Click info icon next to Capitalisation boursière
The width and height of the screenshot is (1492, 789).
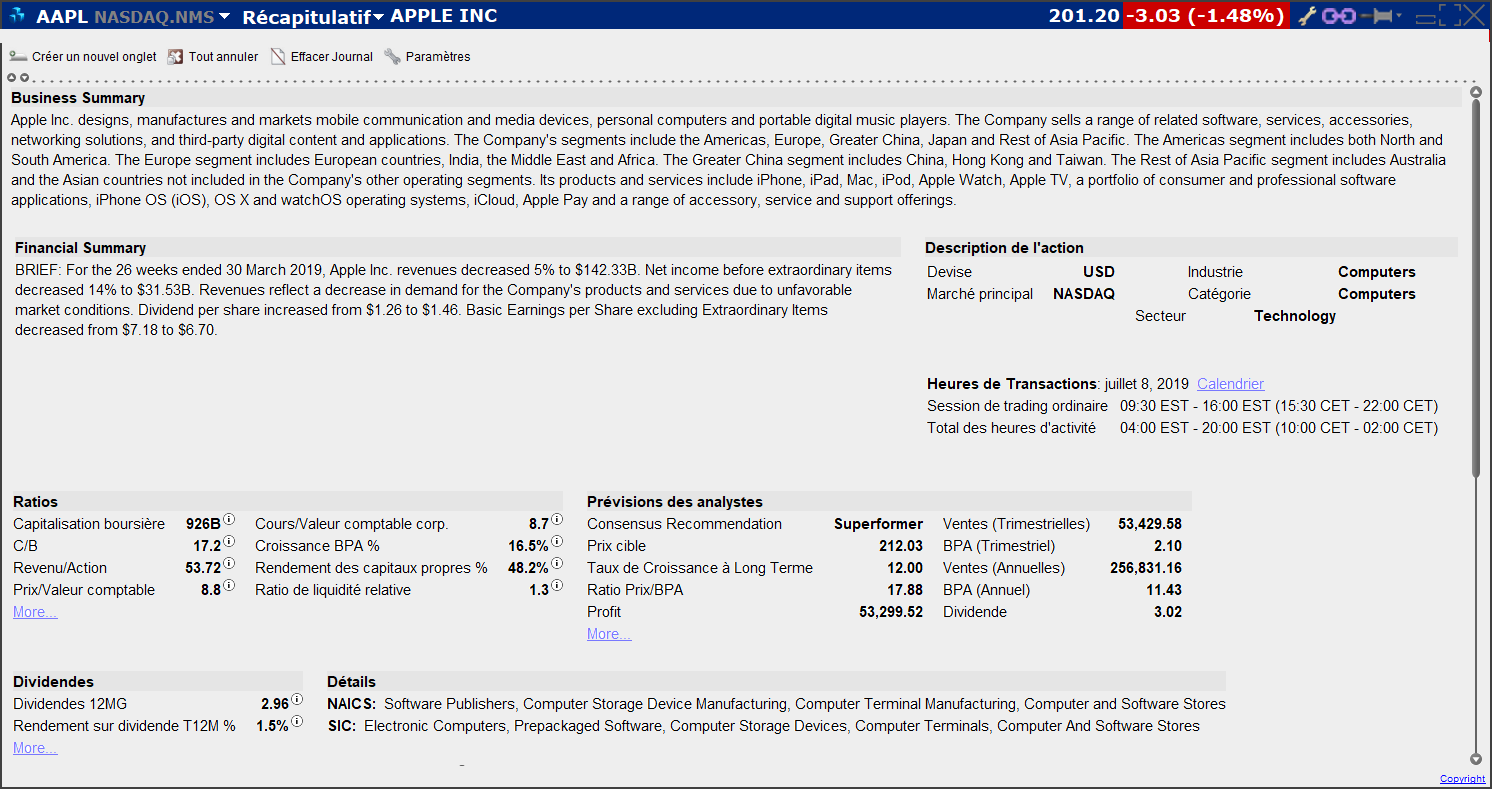click(x=229, y=519)
